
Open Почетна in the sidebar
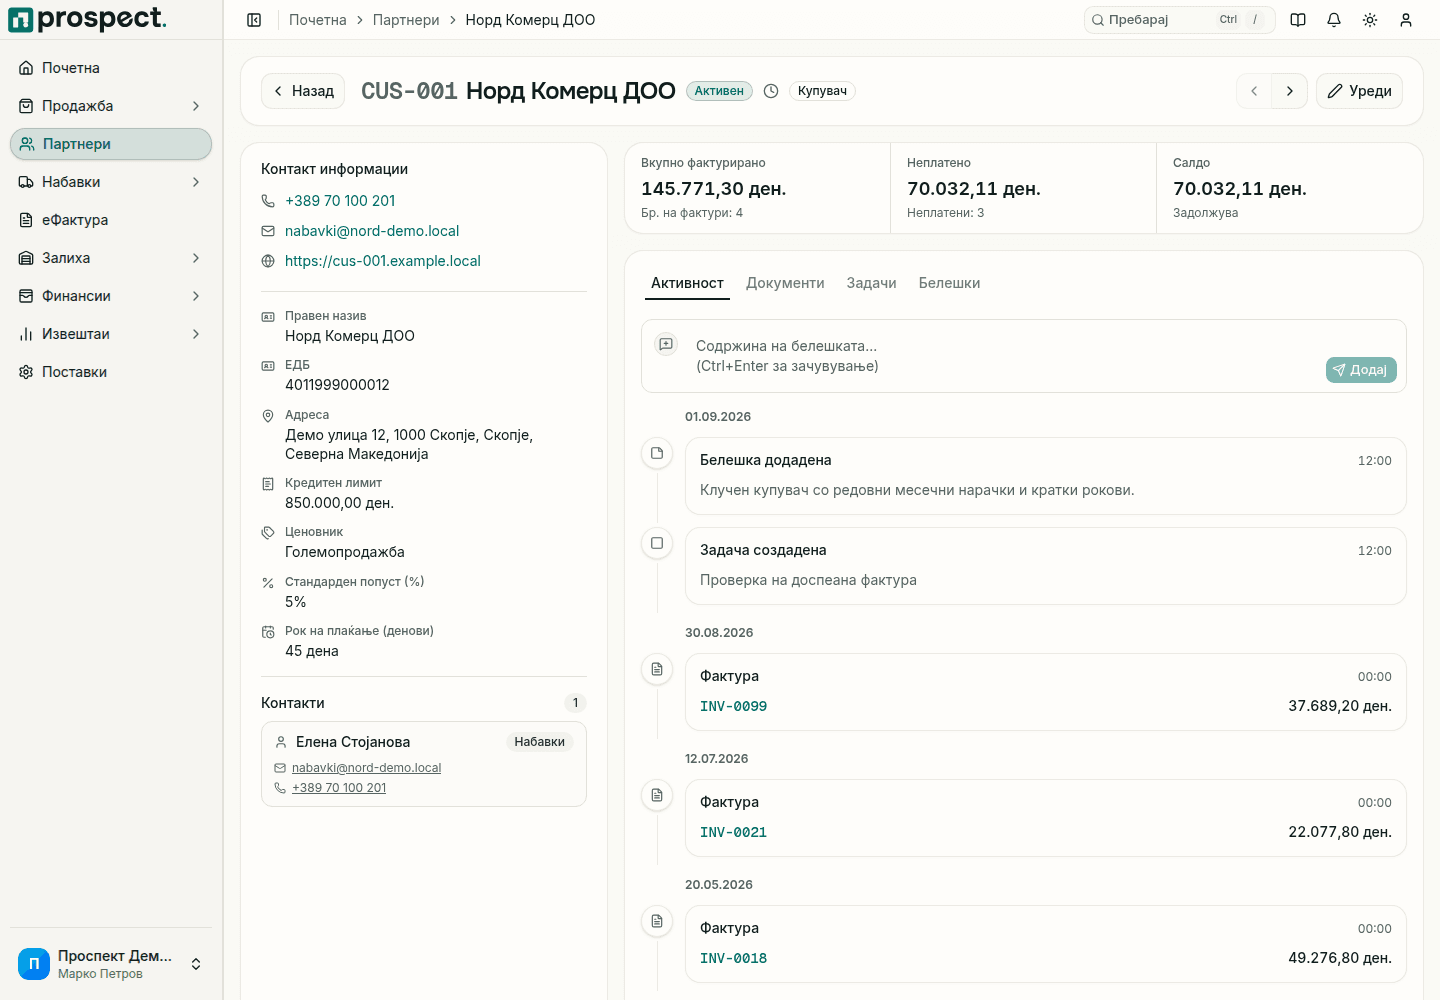point(111,68)
